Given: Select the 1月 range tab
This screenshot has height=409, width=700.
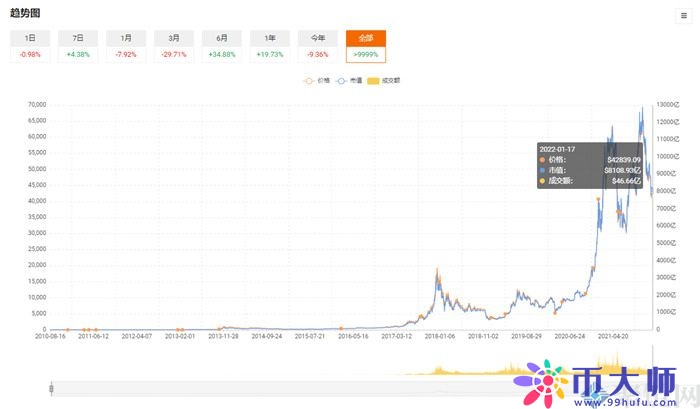Looking at the screenshot, I should (x=125, y=46).
